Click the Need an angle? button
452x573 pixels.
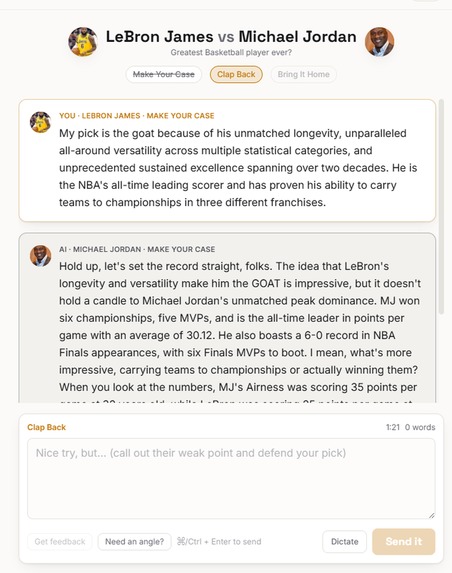(134, 542)
